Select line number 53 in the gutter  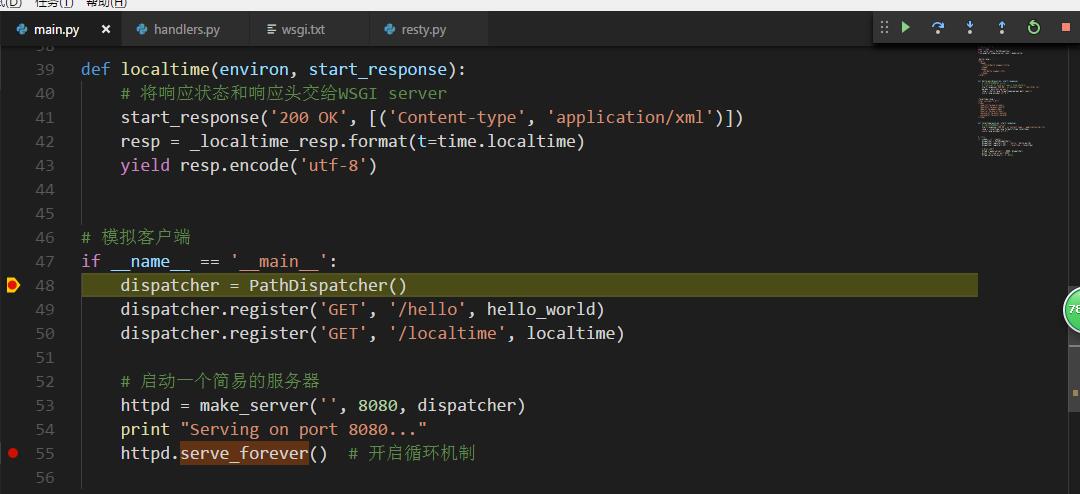coord(45,405)
